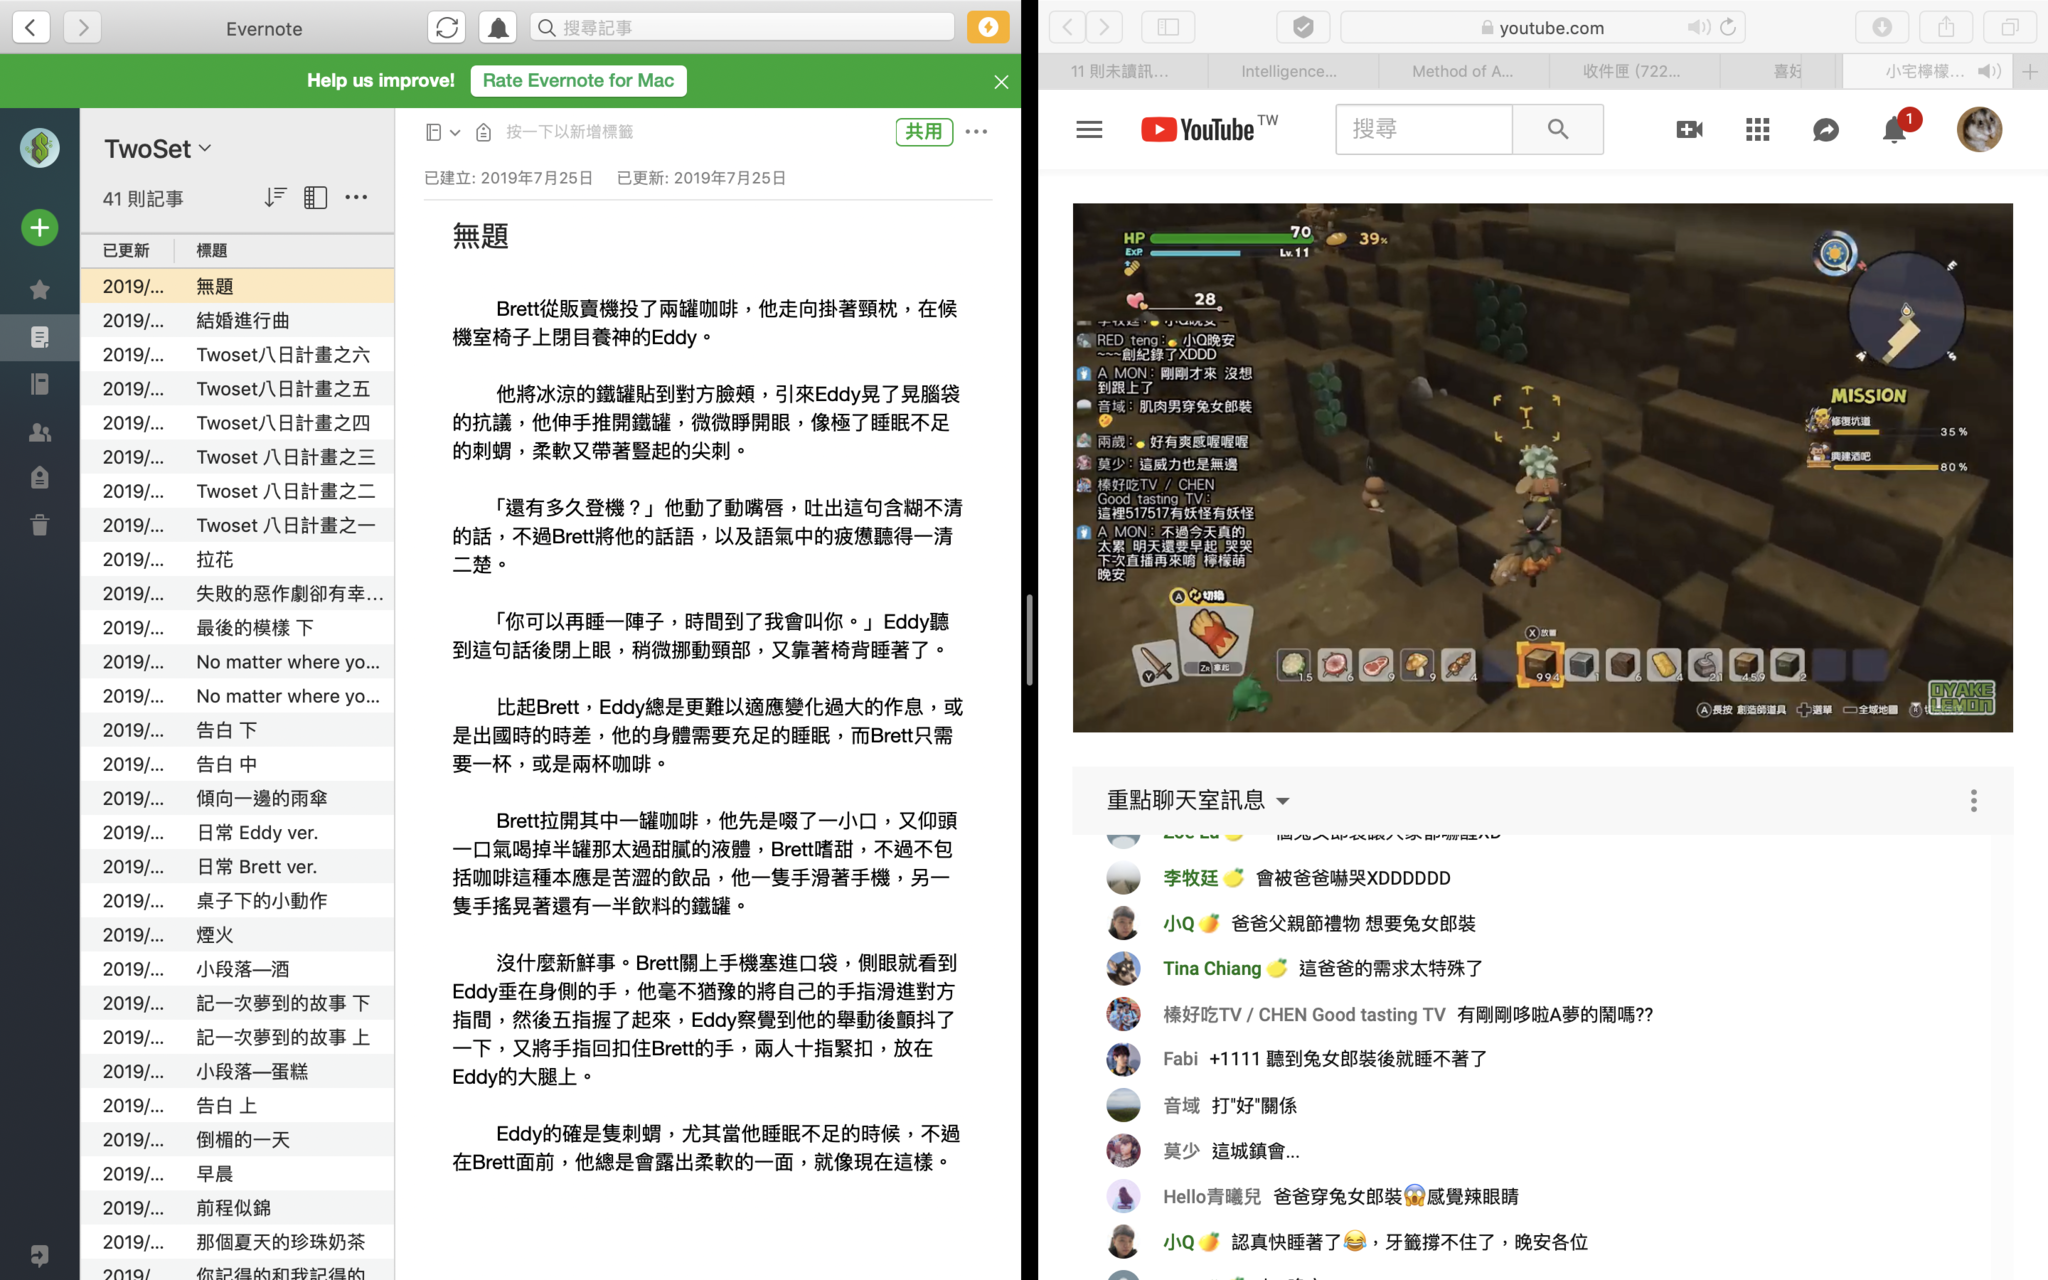
Task: Open the note 那個夏天的珍珠奶茶
Action: 238,1242
